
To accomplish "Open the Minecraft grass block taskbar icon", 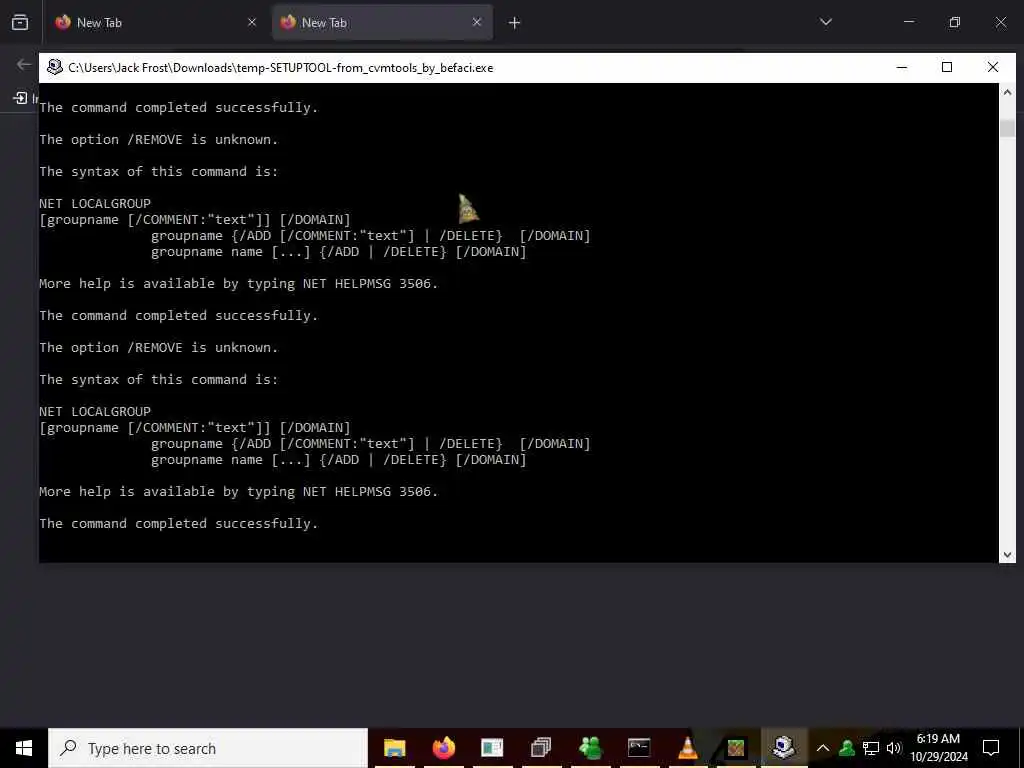I will click(735, 748).
